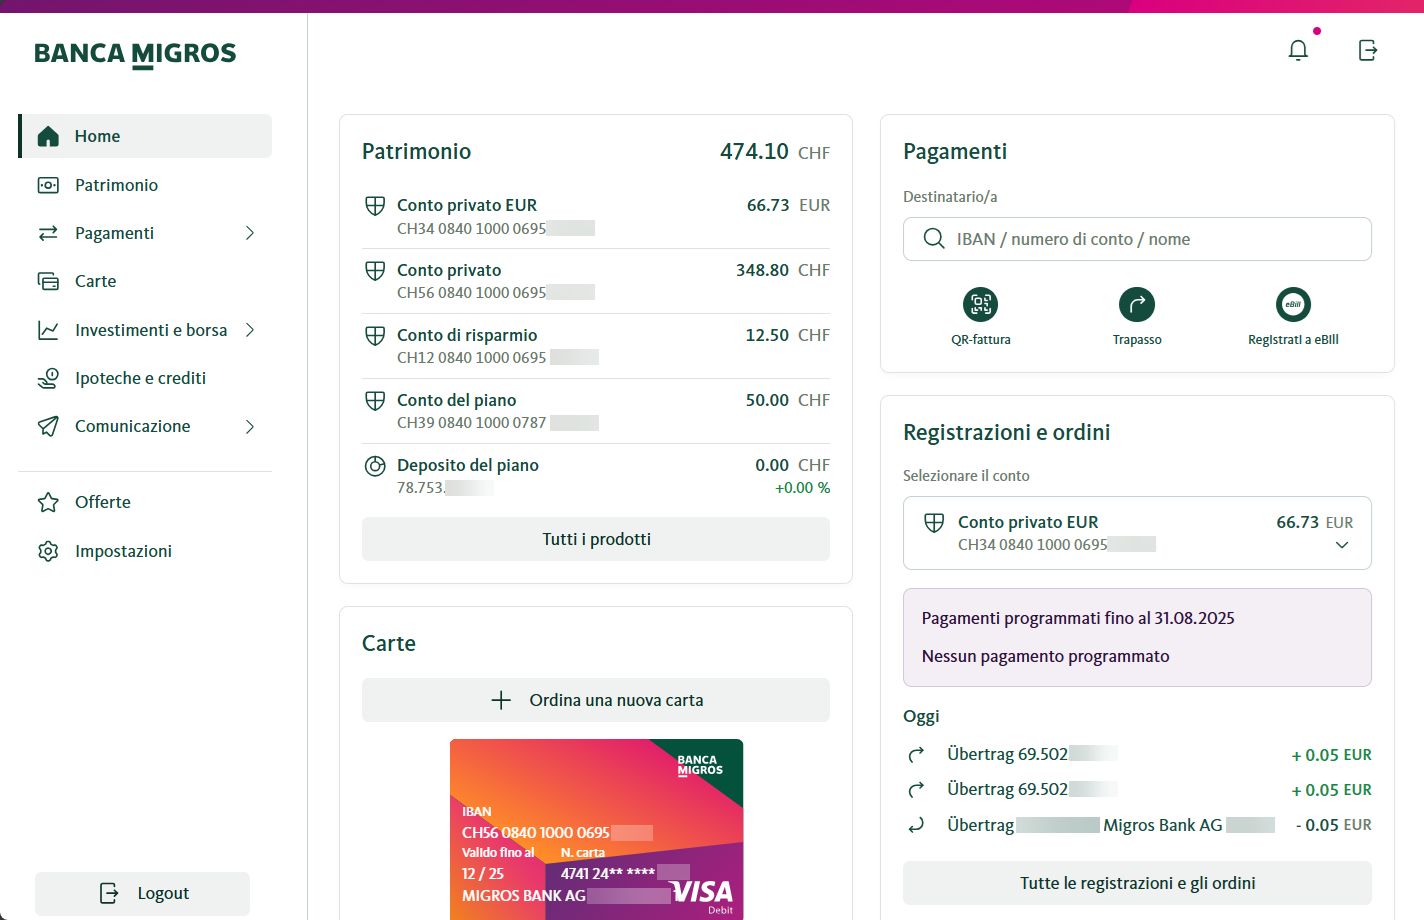
Task: Click the top-right logout door icon
Action: 1368,50
